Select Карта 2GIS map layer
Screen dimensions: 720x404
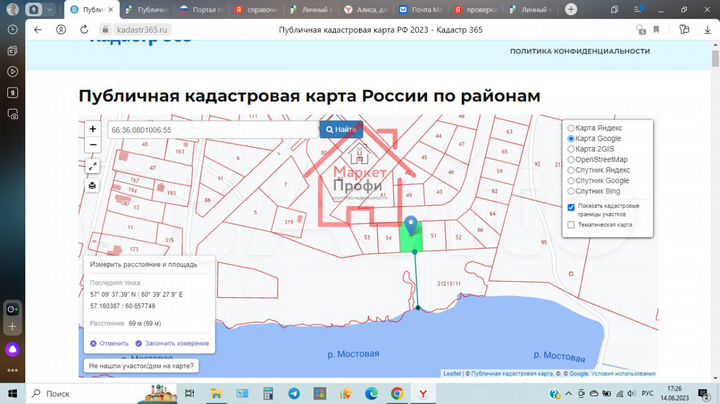point(591,149)
